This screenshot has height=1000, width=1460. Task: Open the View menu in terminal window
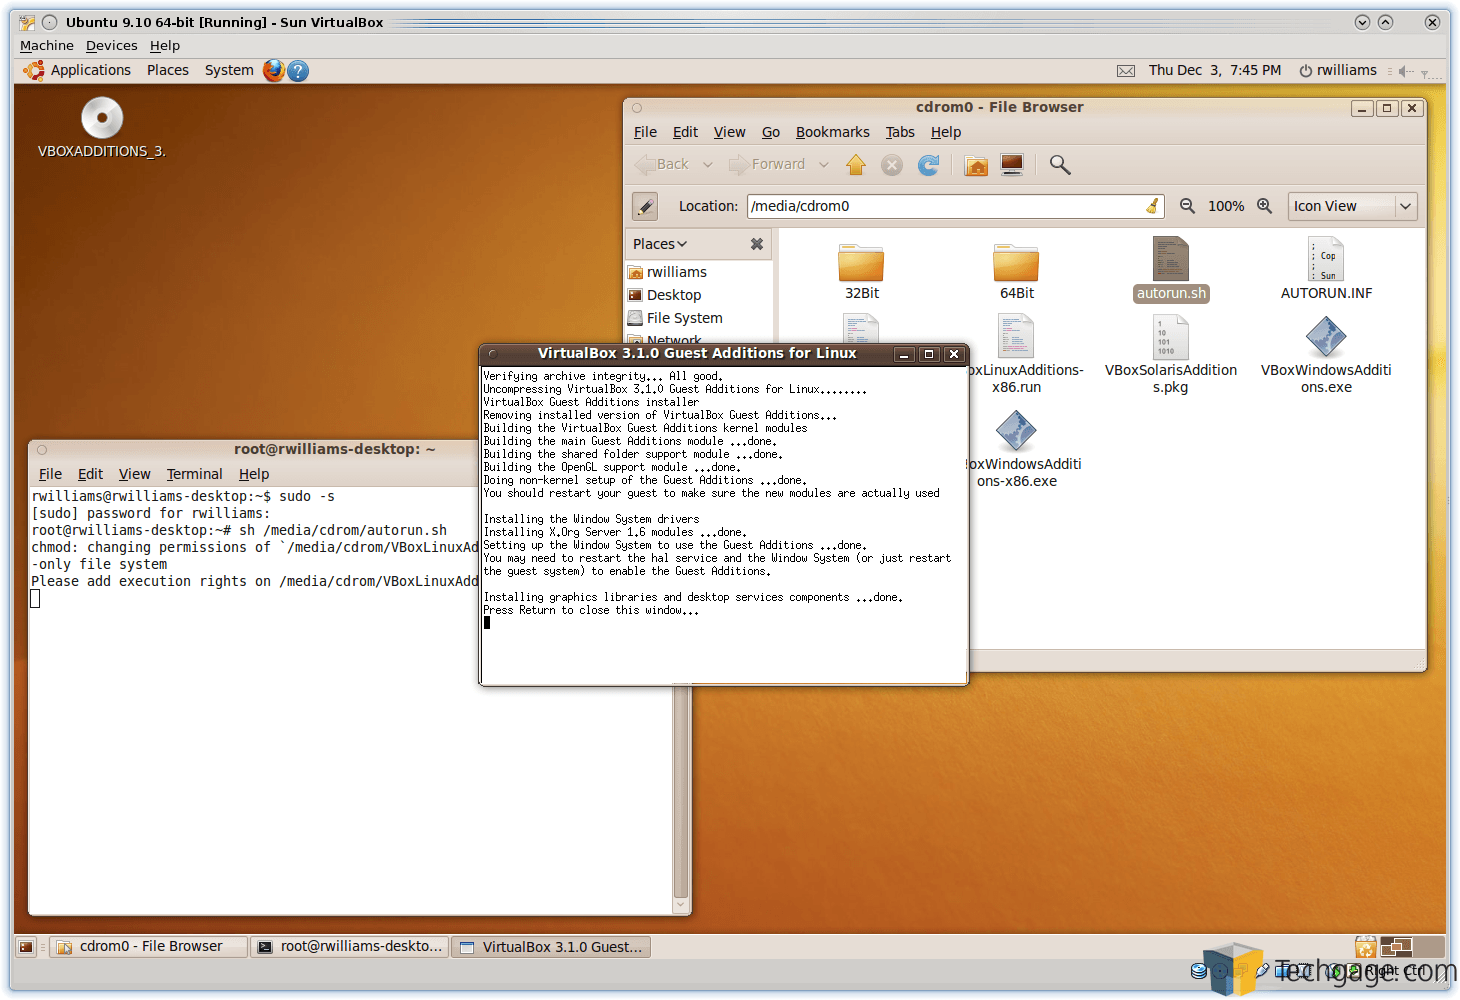coord(134,474)
